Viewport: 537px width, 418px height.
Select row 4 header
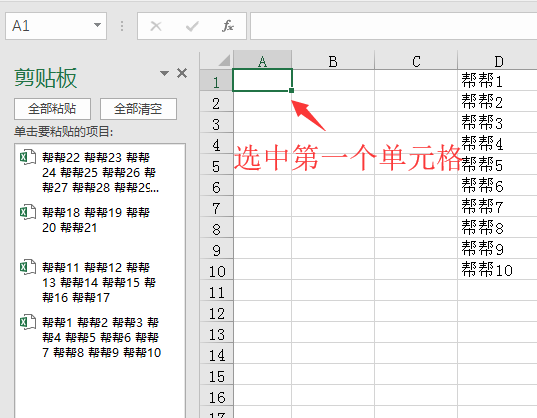click(x=216, y=144)
